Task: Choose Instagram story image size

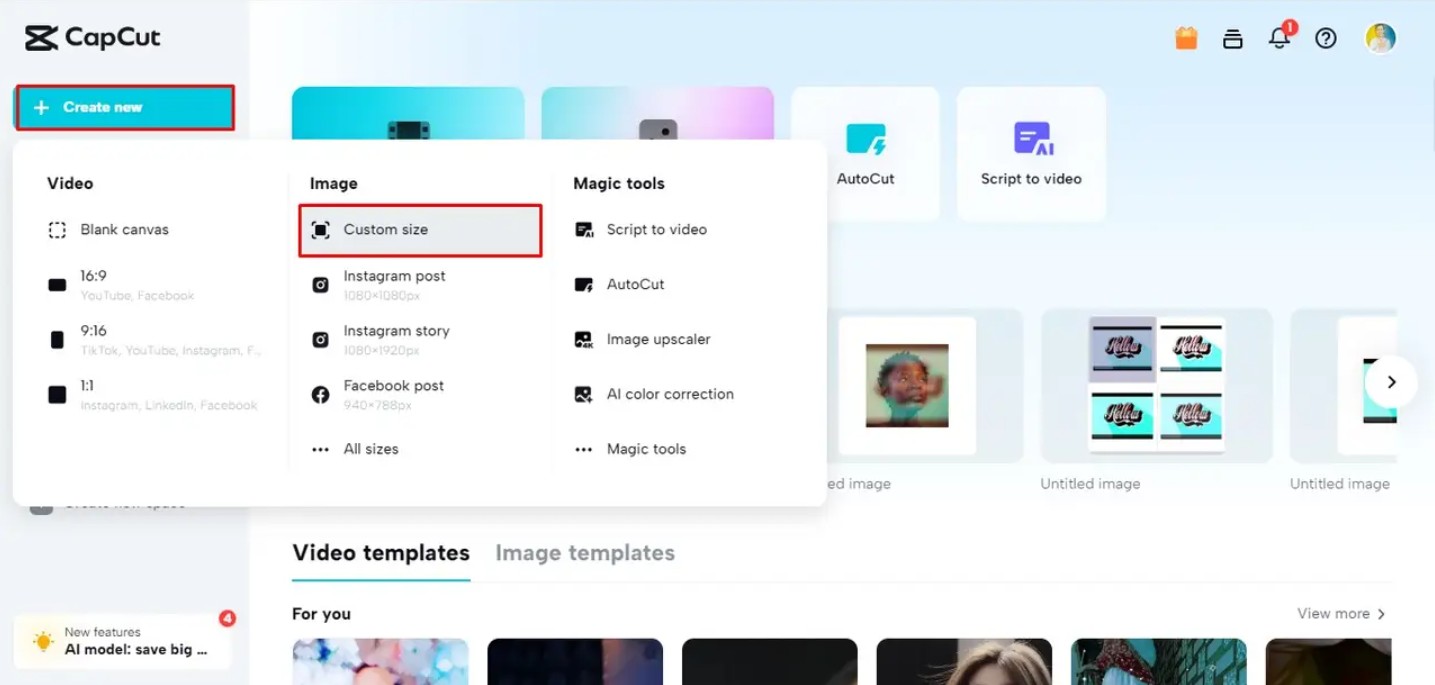Action: click(x=396, y=339)
